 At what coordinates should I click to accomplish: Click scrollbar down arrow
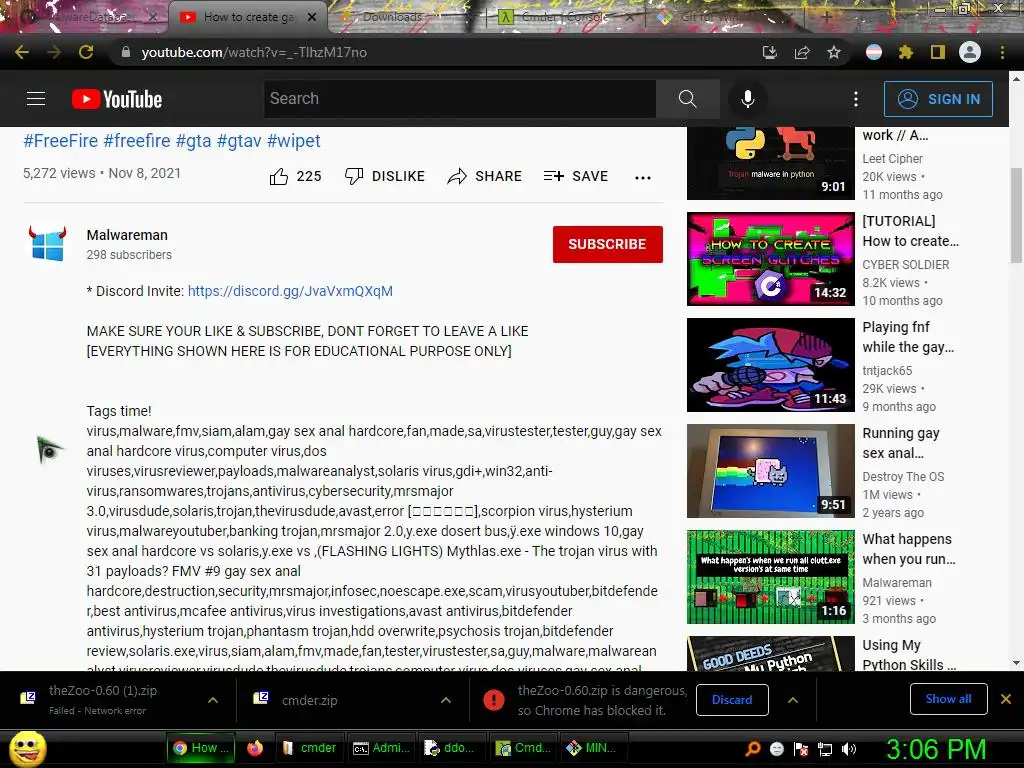pyautogui.click(x=1016, y=664)
